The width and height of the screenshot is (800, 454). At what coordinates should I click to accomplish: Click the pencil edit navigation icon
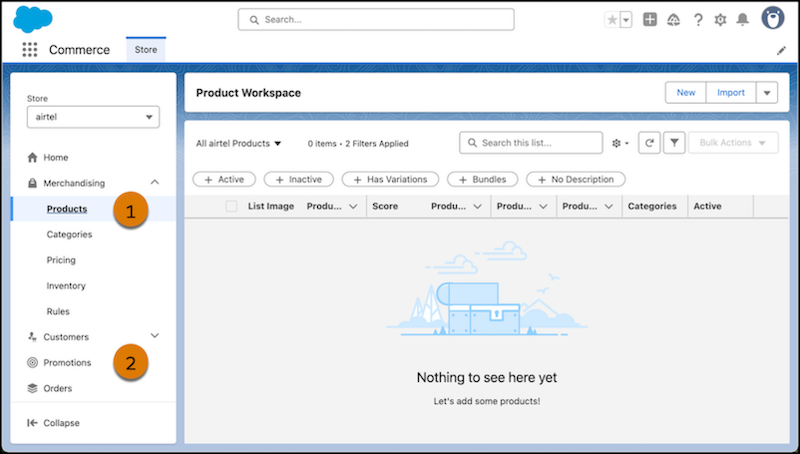[781, 51]
